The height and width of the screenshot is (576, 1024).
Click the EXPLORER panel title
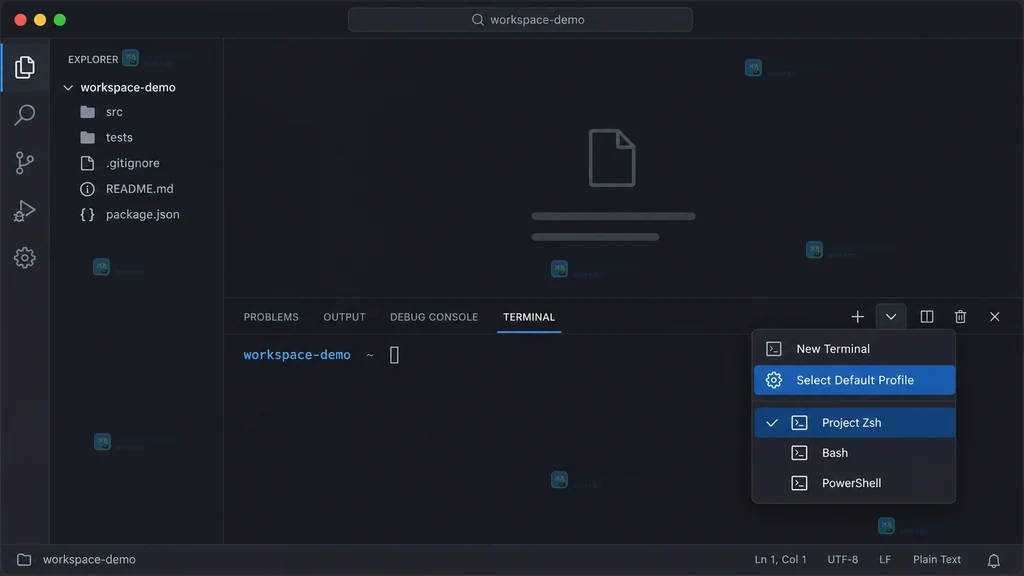click(x=93, y=59)
